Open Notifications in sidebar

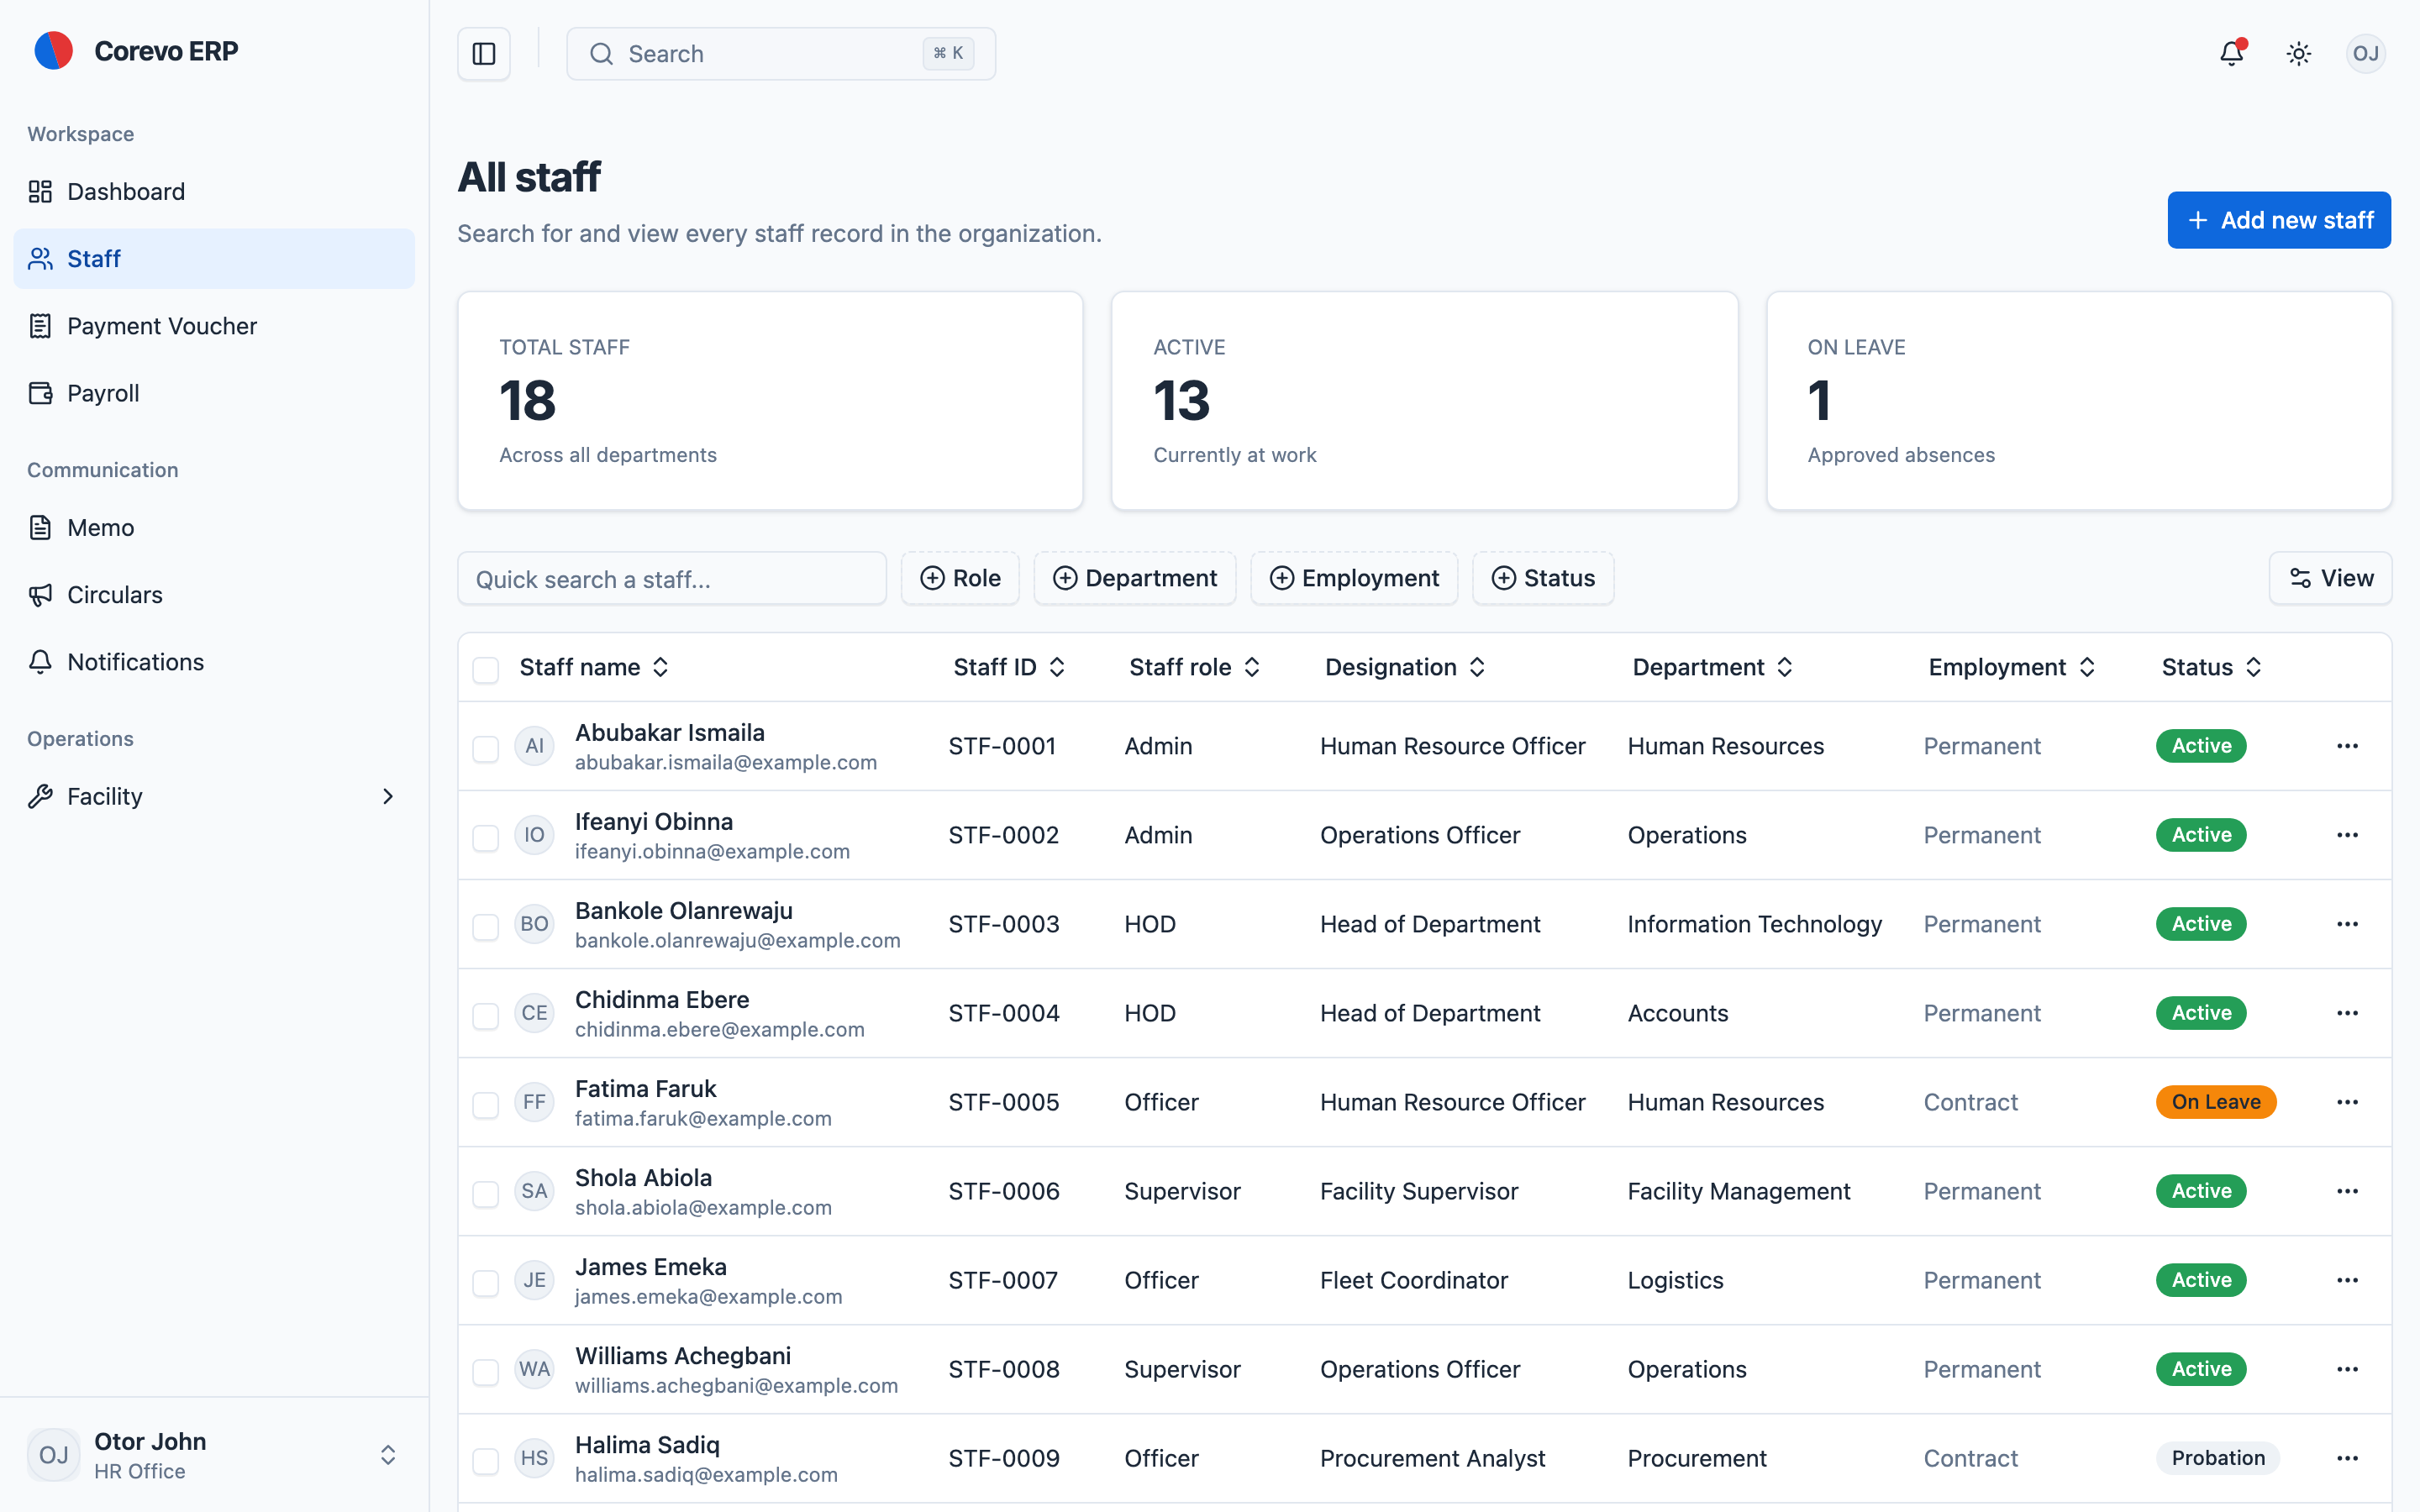click(x=214, y=662)
